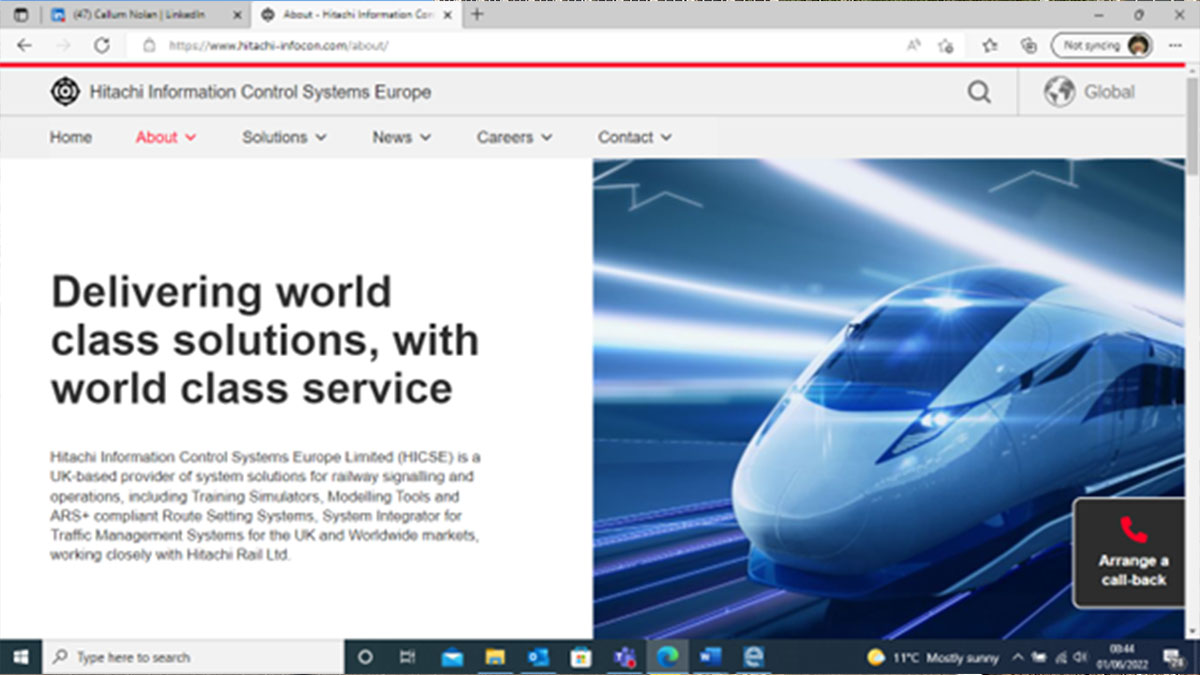
Task: Select Home in the navigation menu
Action: click(70, 137)
